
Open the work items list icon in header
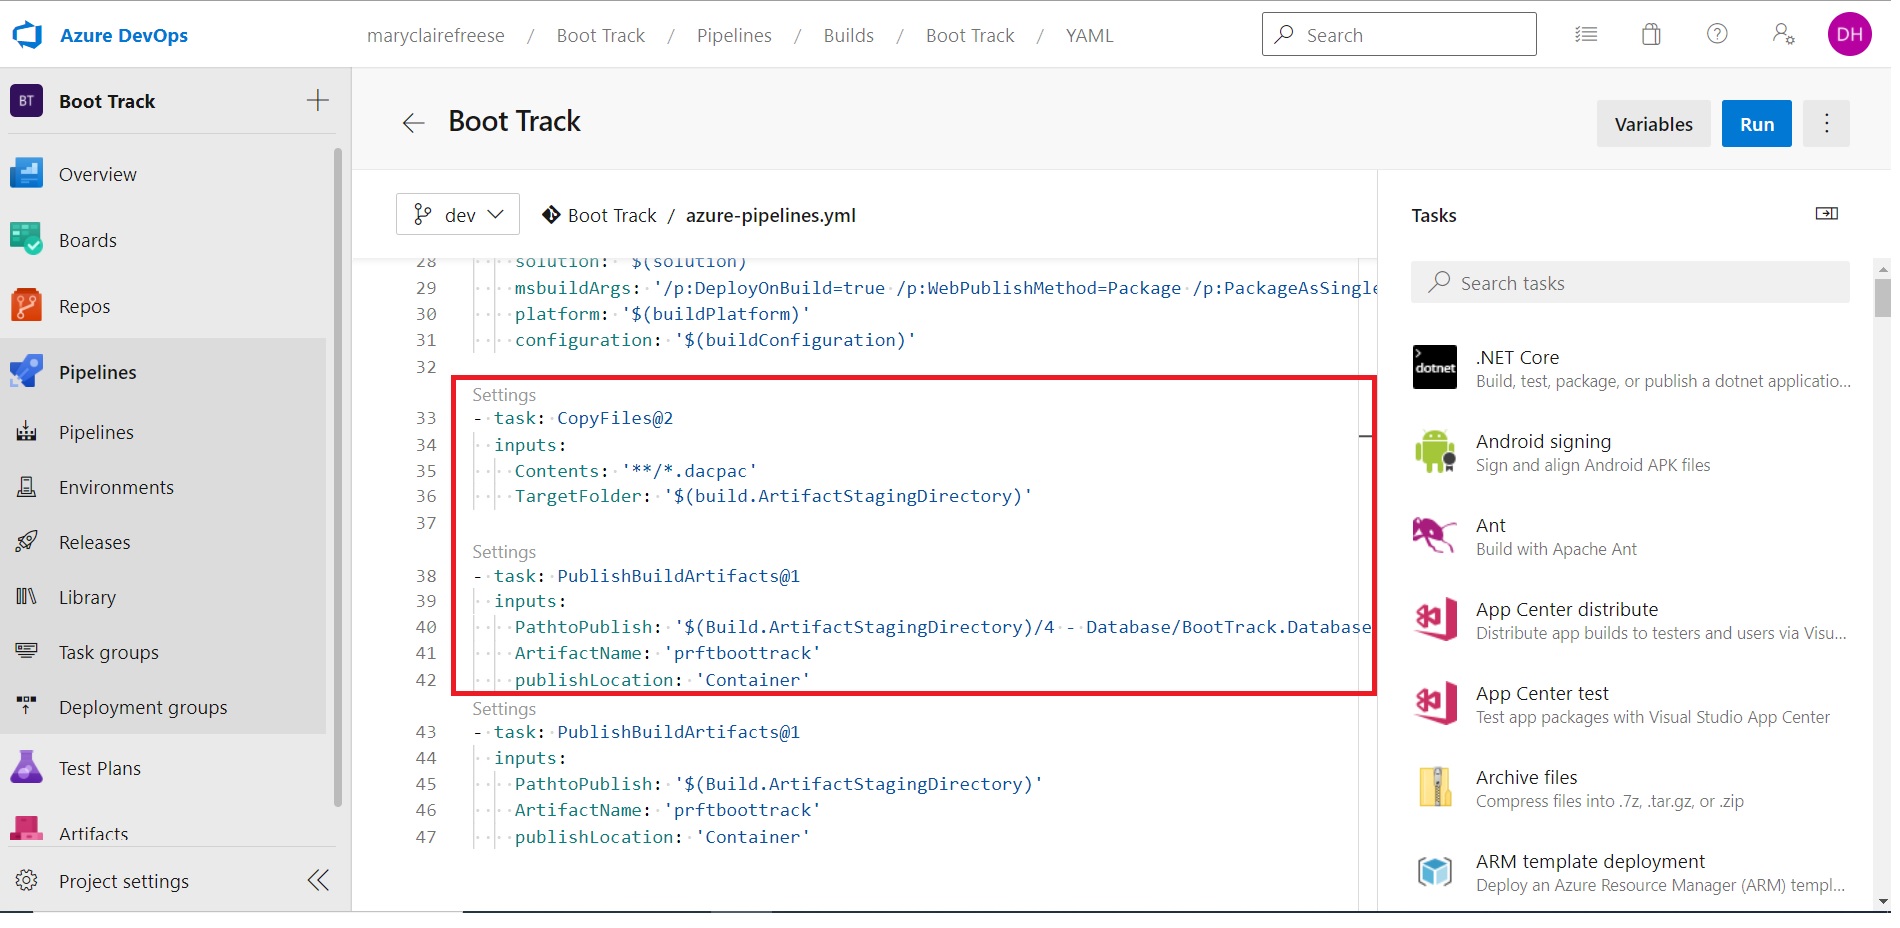pos(1586,35)
